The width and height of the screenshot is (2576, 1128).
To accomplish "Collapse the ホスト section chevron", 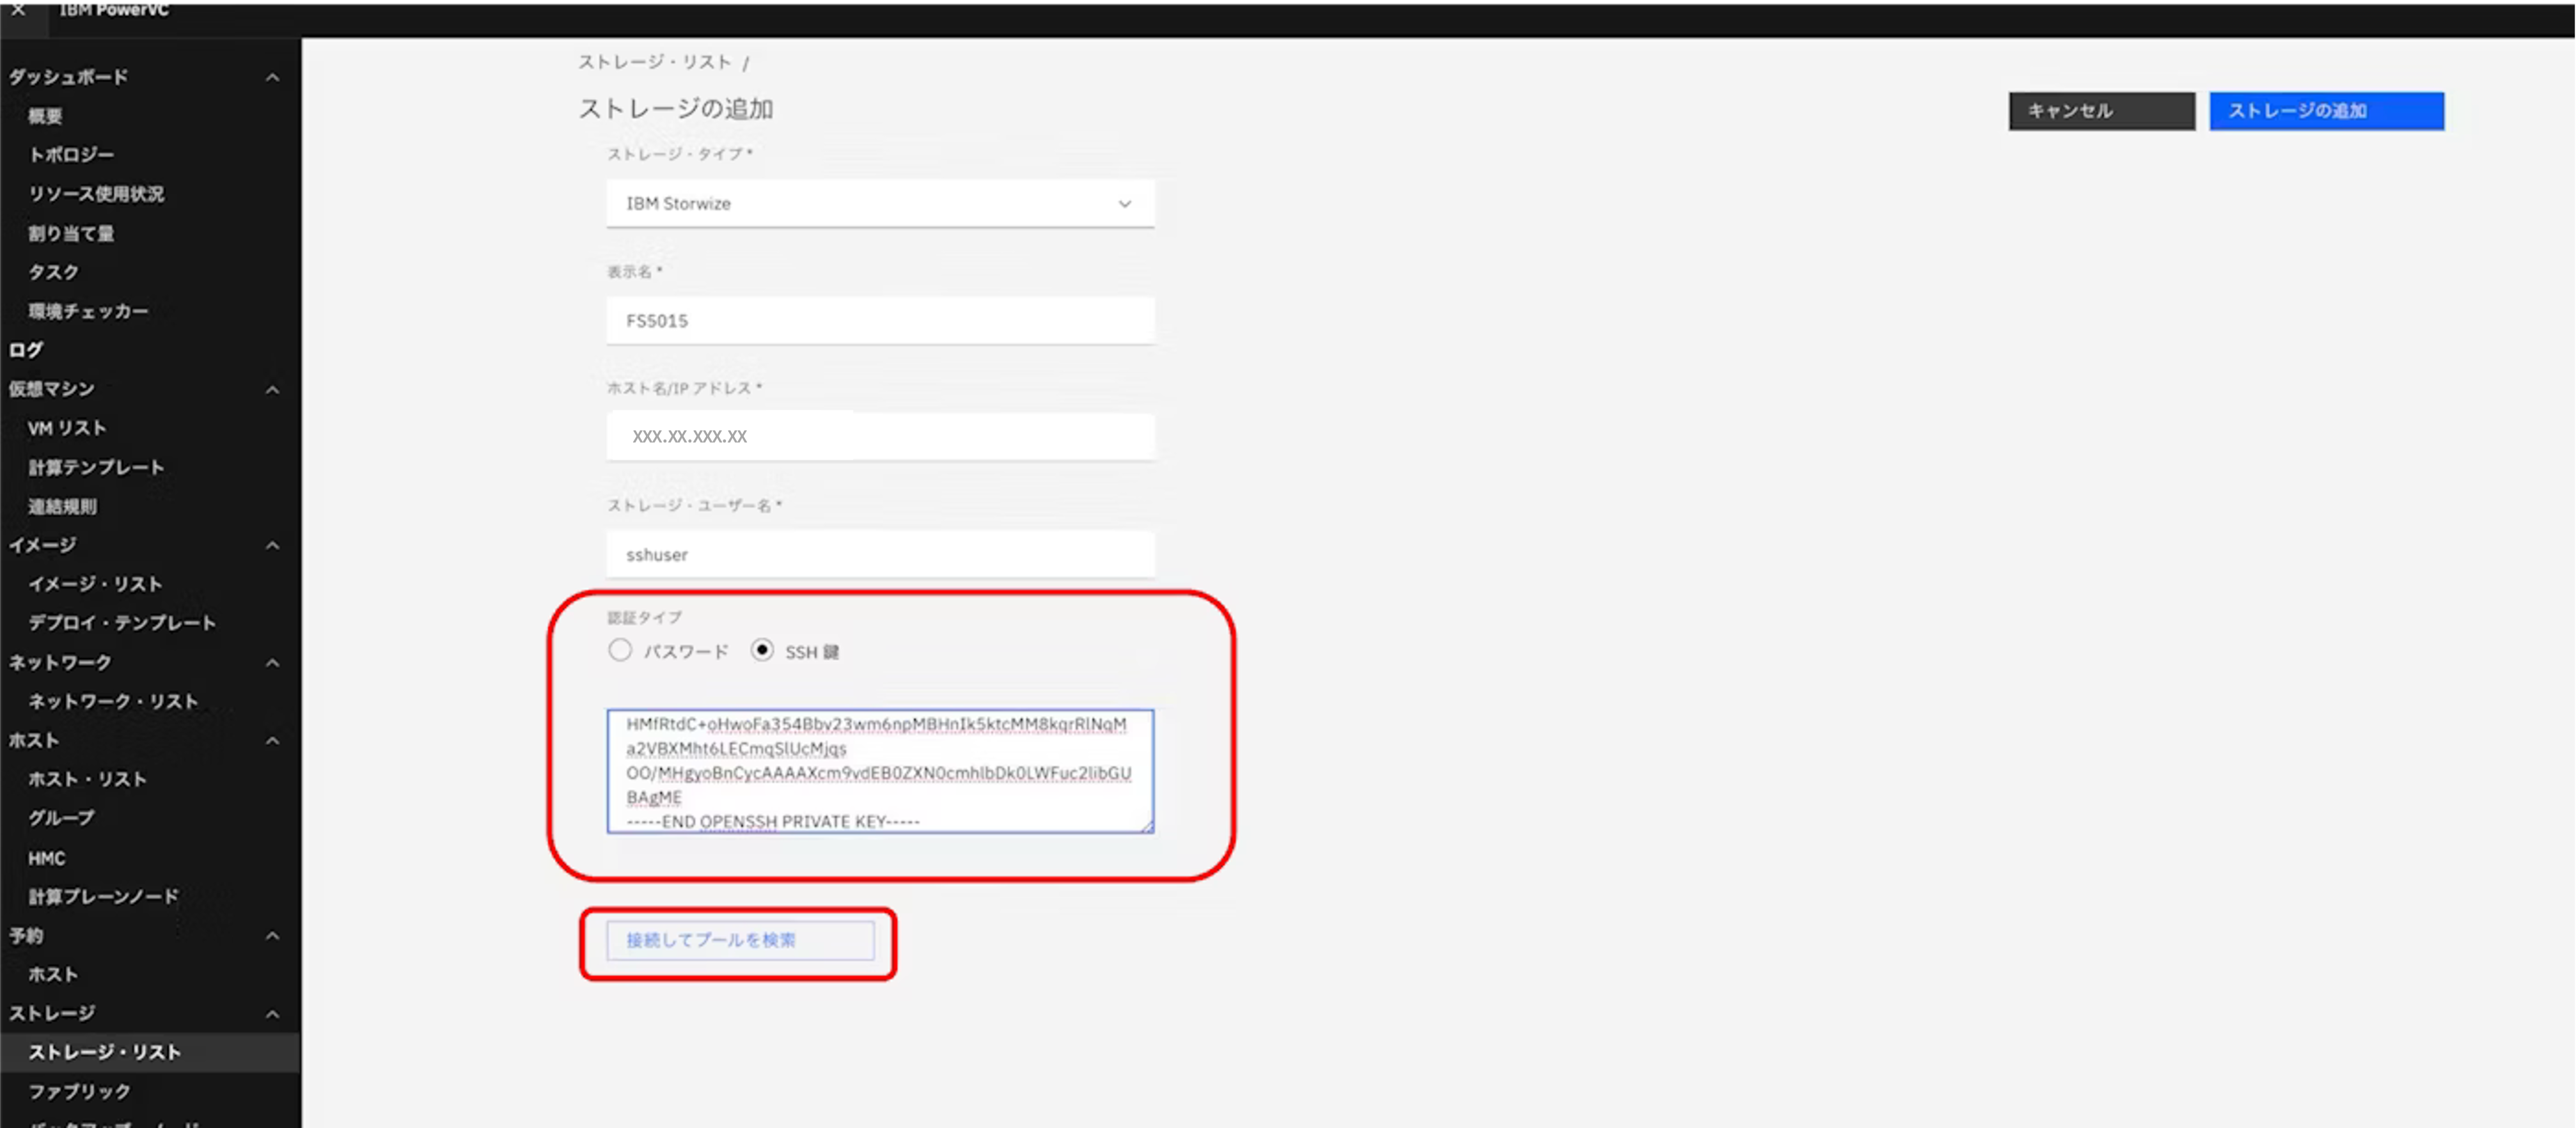I will [x=272, y=741].
